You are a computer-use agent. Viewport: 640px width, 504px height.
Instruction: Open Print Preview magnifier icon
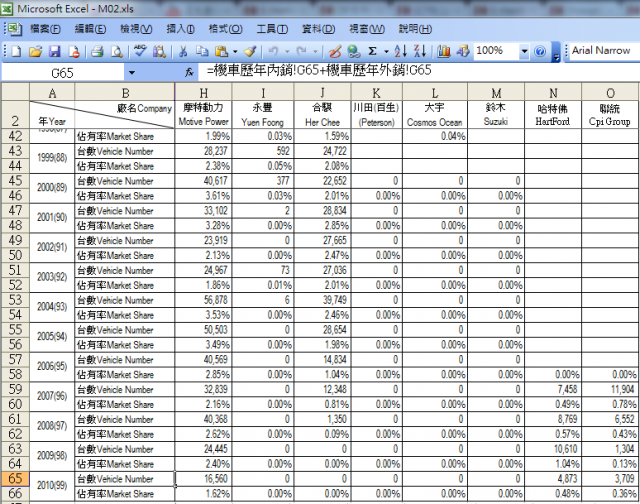[x=117, y=51]
